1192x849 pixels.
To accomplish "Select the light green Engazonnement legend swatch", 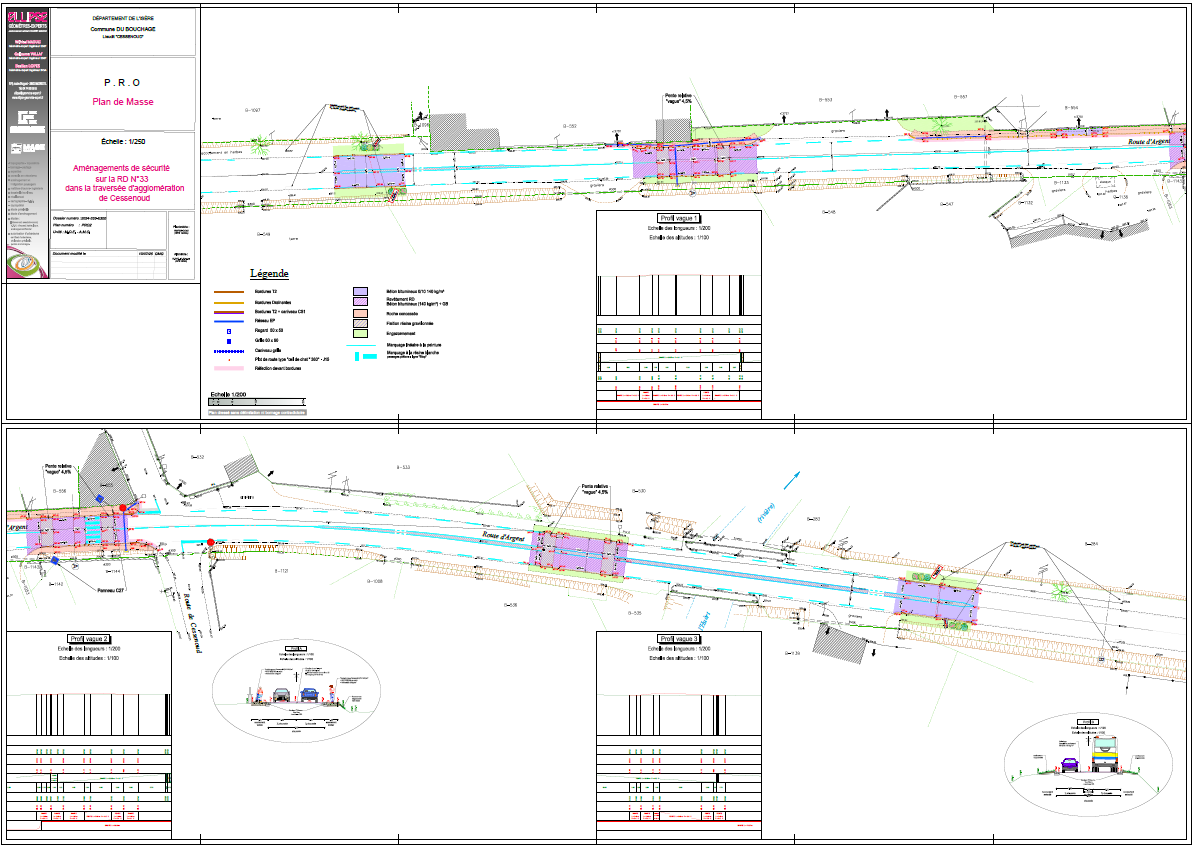I will [x=361, y=332].
